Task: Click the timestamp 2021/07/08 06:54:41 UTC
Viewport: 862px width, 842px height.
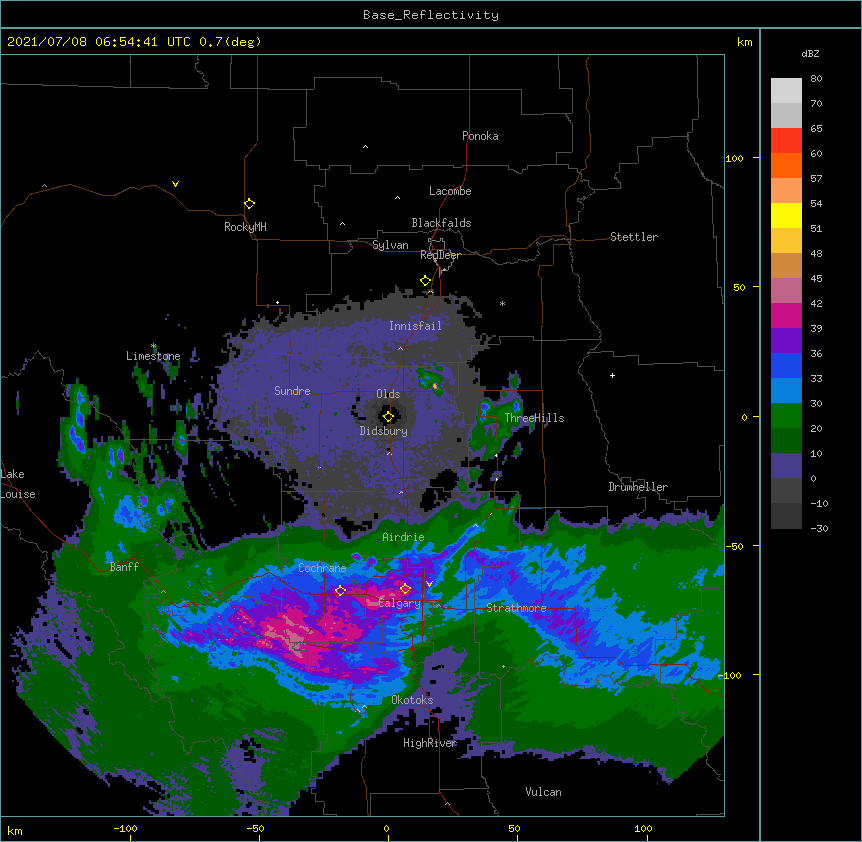Action: pyautogui.click(x=99, y=42)
